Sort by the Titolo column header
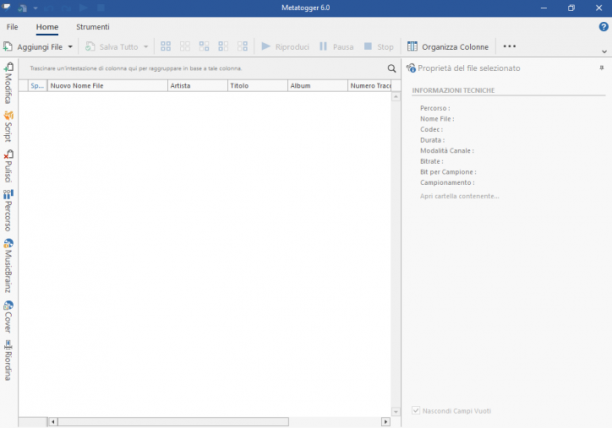Screen dimensions: 612x428 tap(257, 86)
